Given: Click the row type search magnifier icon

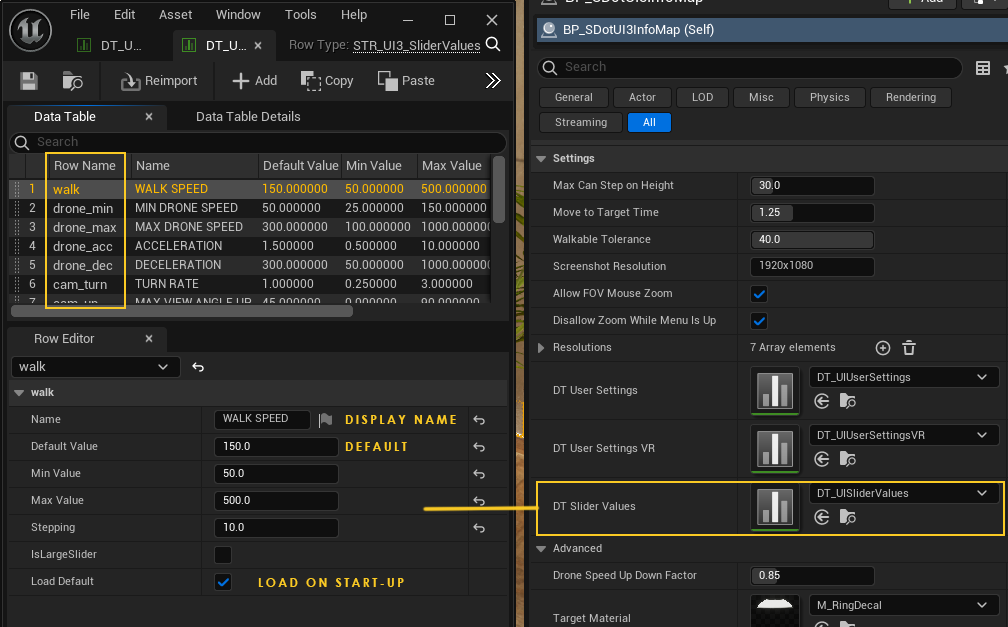Looking at the screenshot, I should coord(493,44).
